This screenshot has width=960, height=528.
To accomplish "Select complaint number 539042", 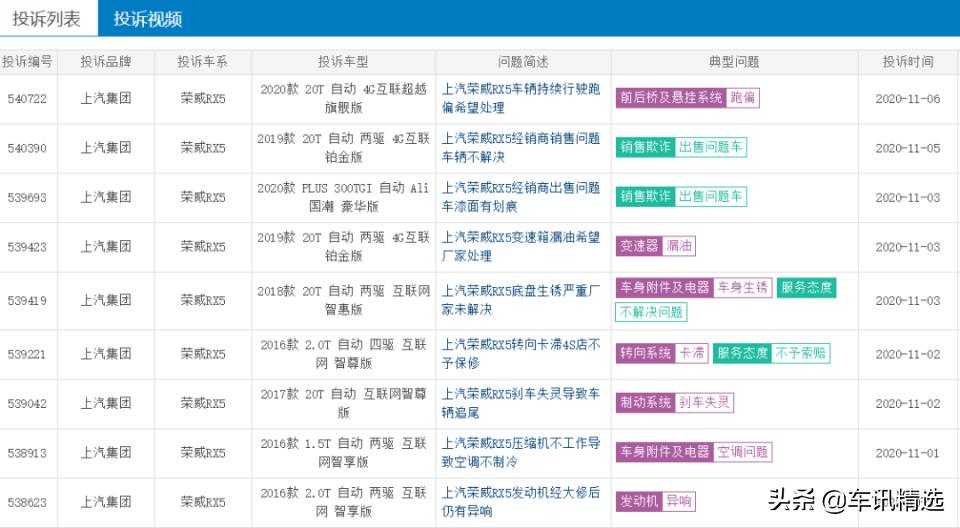I will tap(27, 403).
